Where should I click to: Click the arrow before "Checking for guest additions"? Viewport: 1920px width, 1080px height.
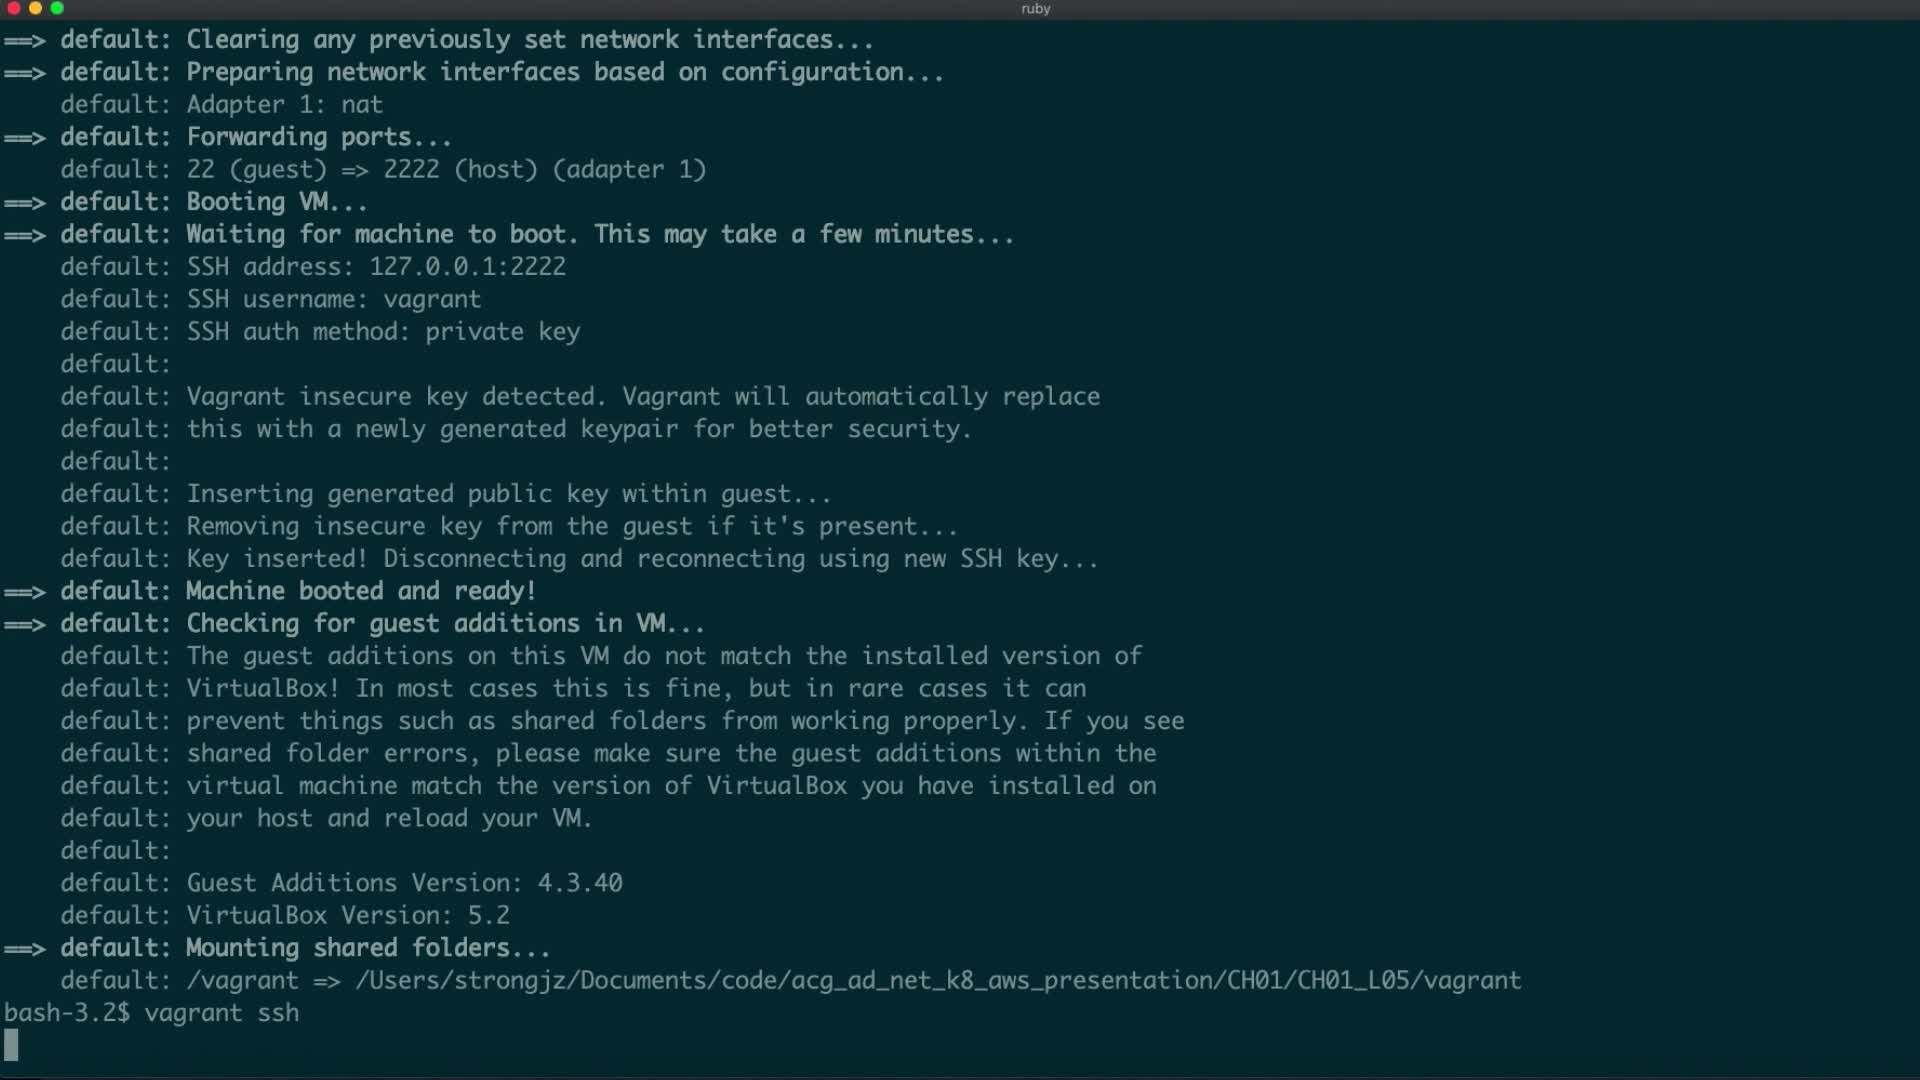coord(25,624)
